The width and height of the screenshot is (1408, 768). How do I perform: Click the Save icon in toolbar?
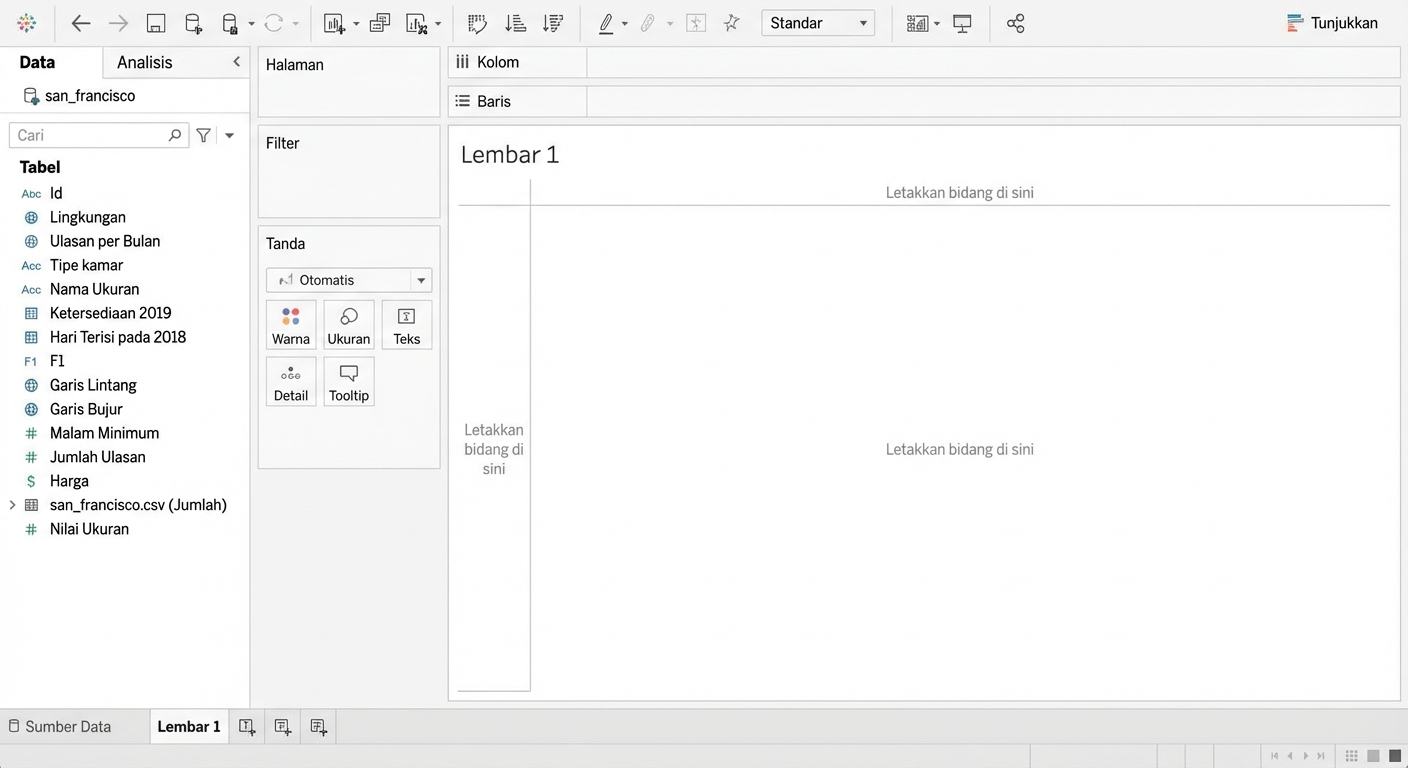click(x=155, y=24)
